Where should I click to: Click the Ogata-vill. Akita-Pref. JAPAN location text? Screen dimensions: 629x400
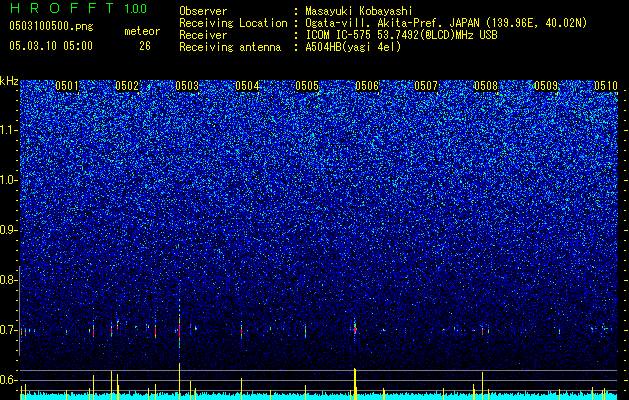click(x=446, y=23)
